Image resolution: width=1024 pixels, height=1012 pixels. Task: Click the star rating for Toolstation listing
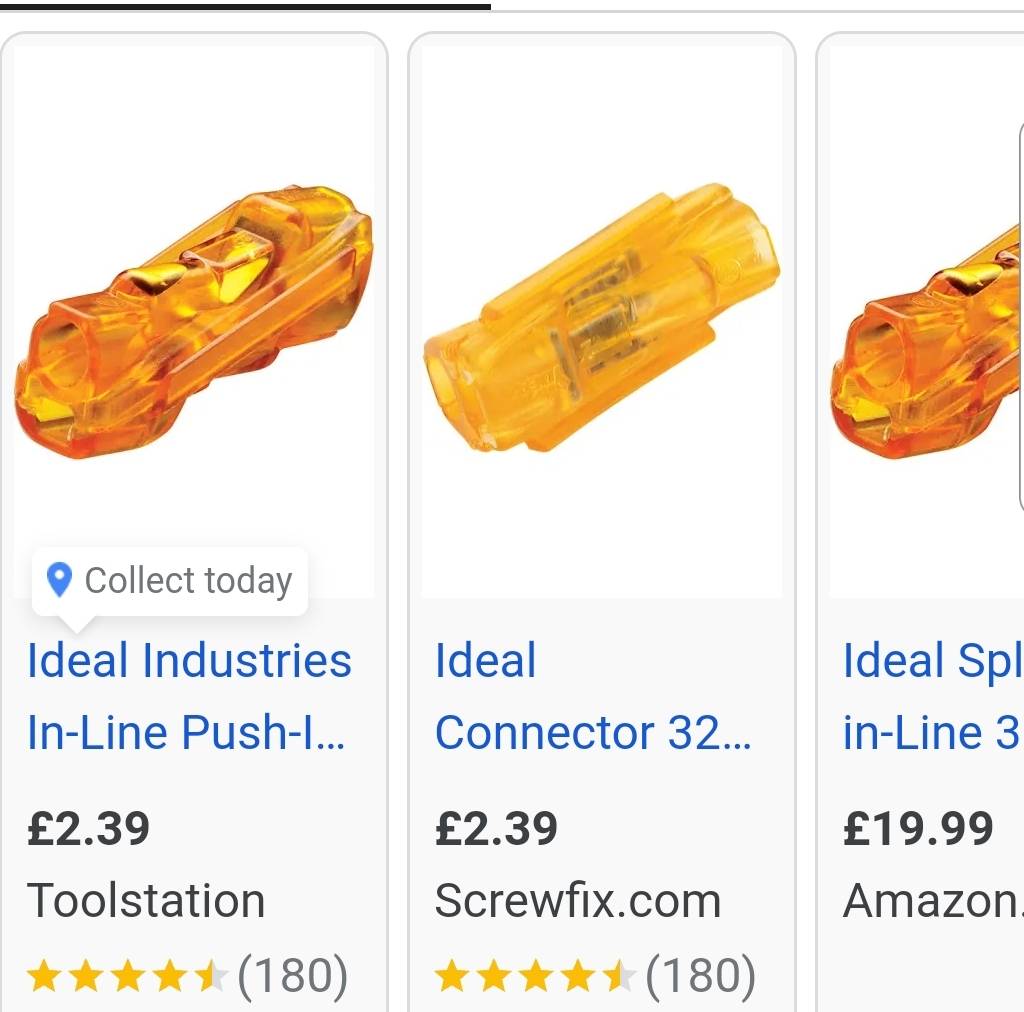click(127, 976)
